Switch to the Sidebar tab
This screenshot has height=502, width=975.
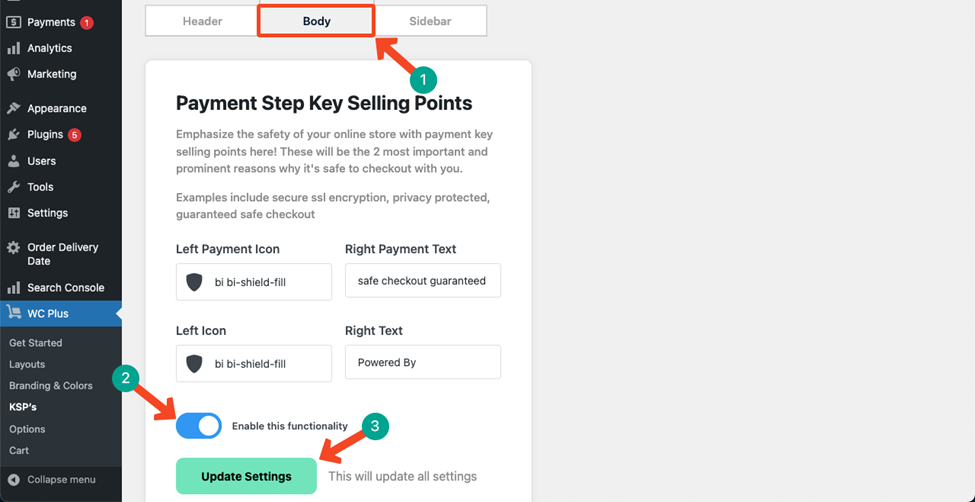pyautogui.click(x=430, y=21)
